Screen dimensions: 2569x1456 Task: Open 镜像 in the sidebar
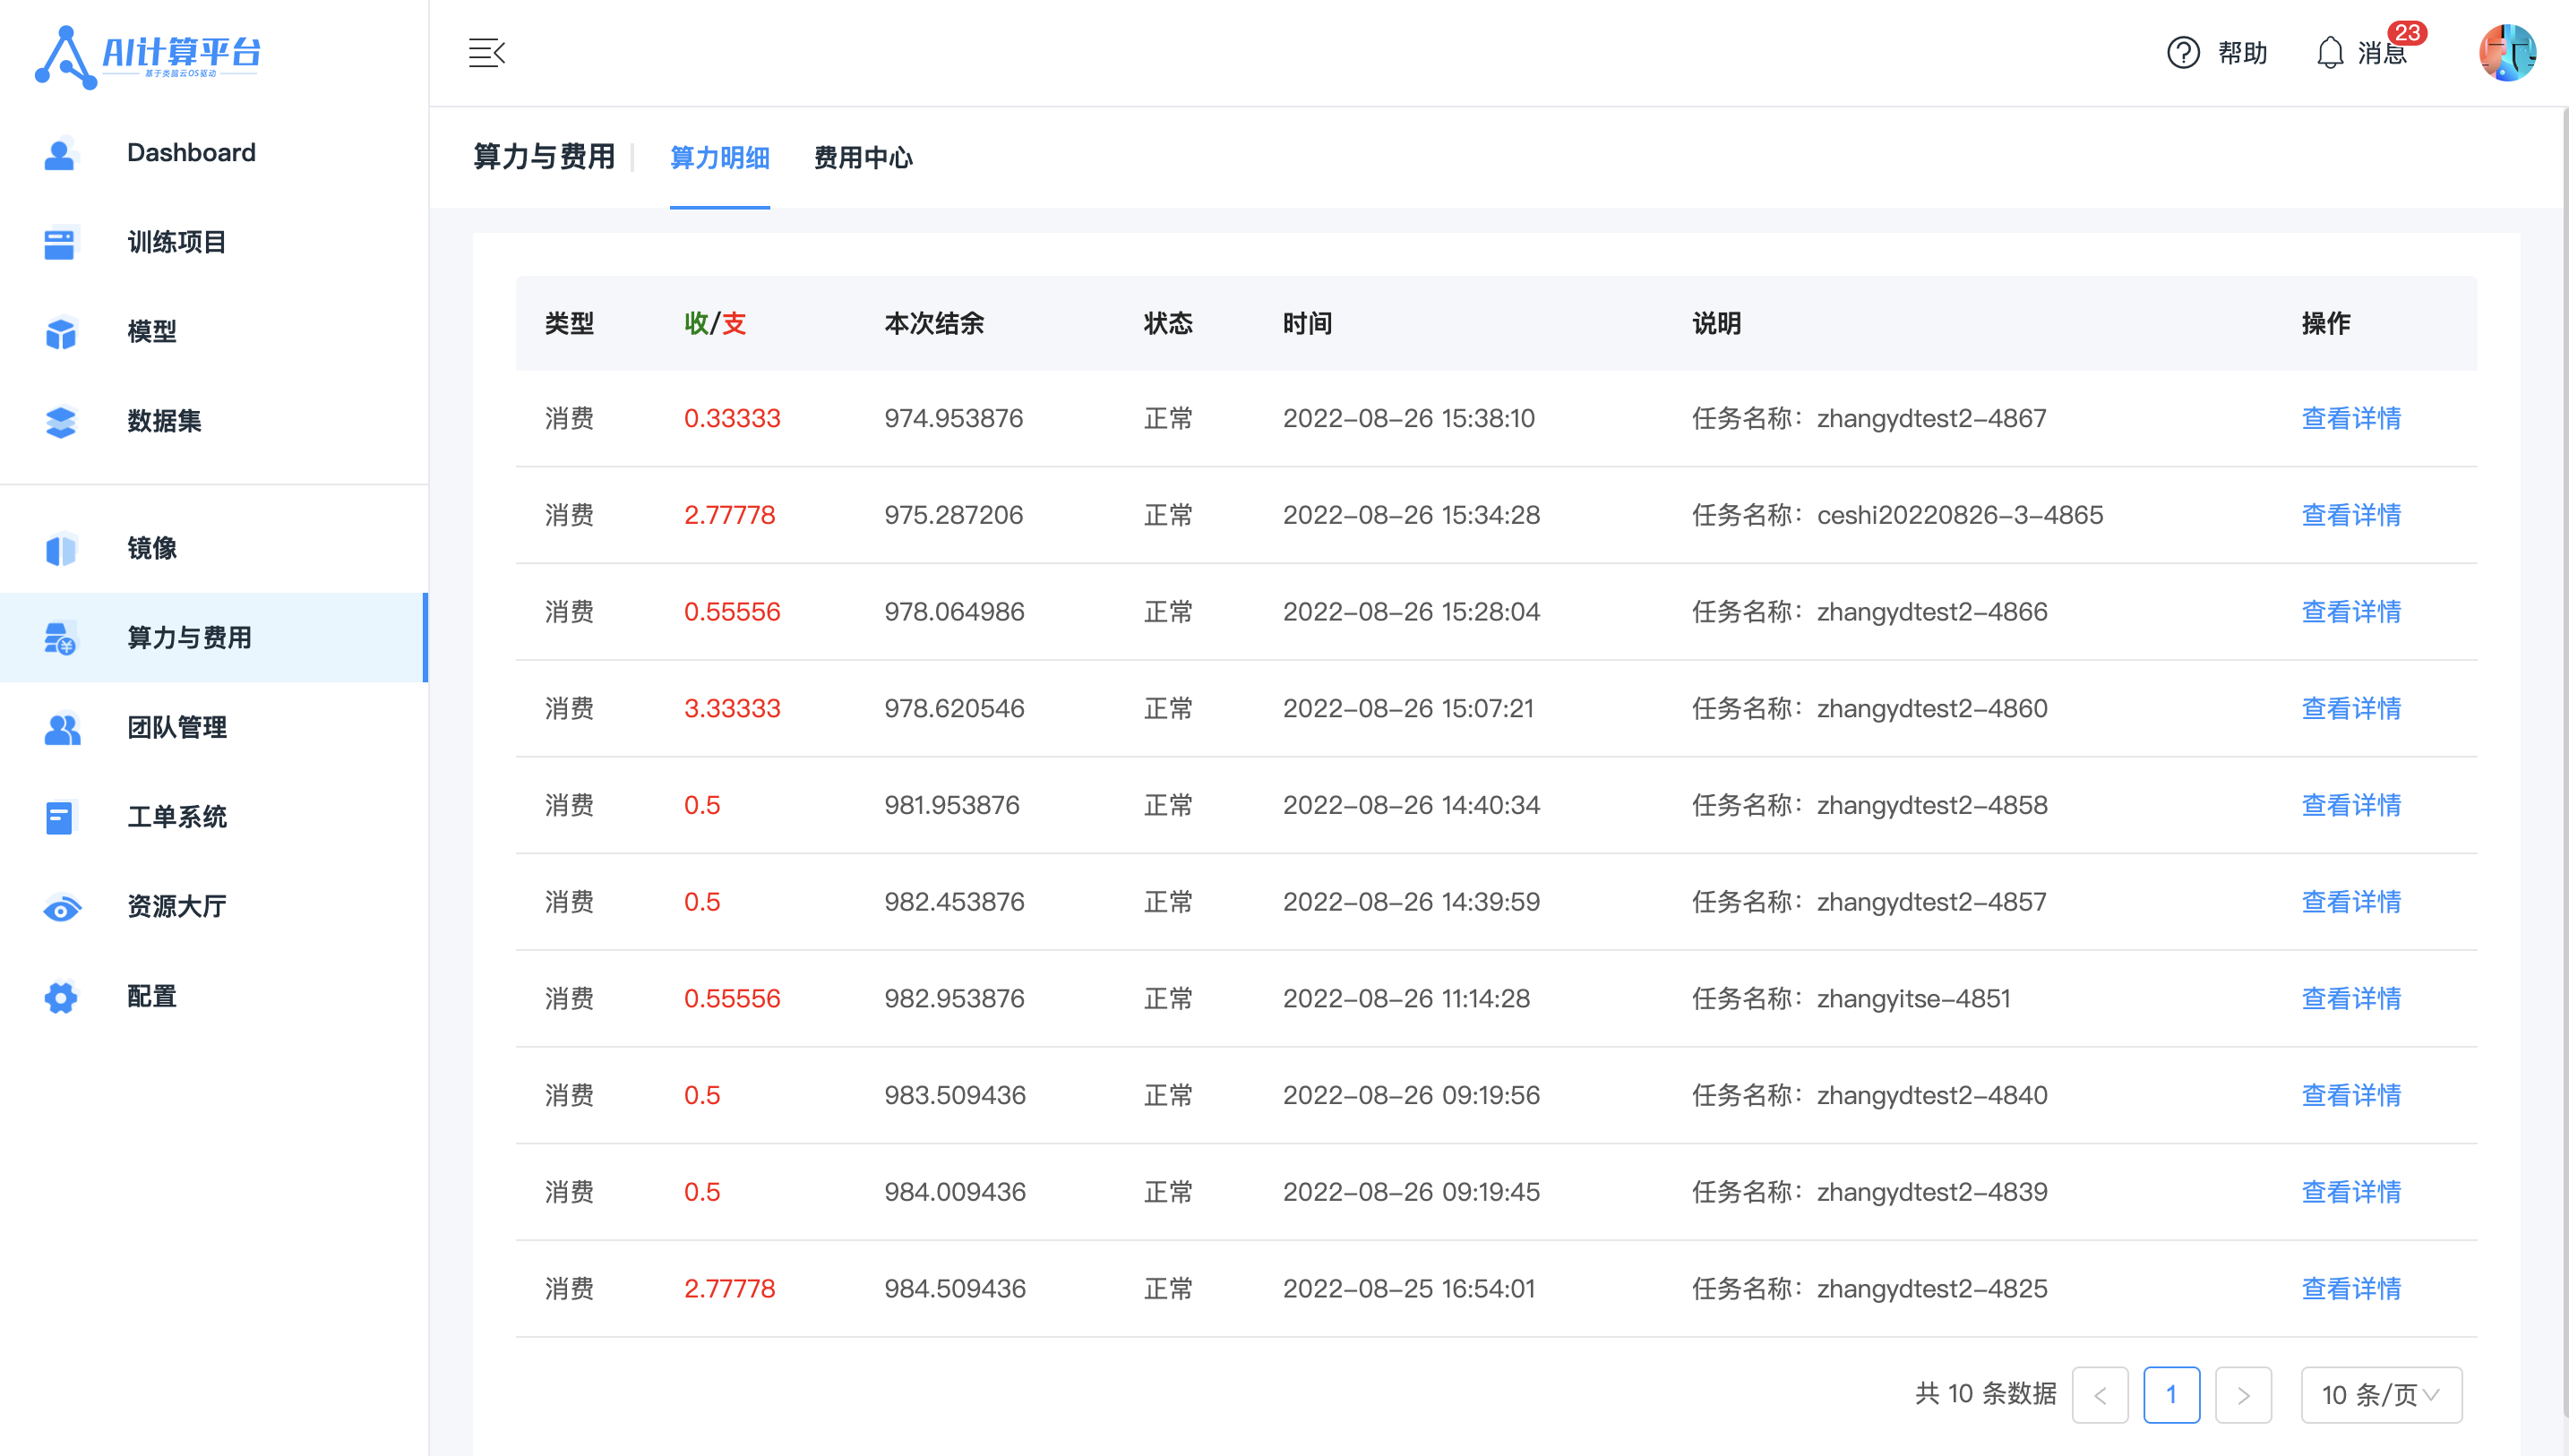coord(214,548)
